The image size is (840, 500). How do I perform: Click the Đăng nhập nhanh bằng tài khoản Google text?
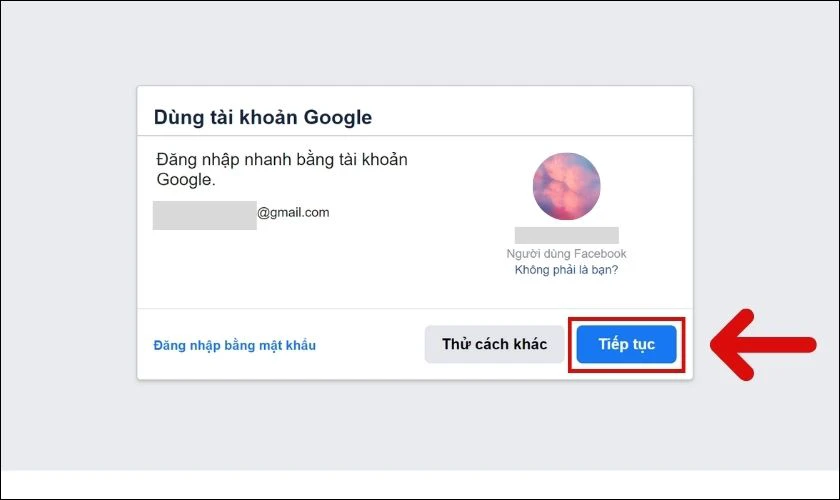(282, 169)
